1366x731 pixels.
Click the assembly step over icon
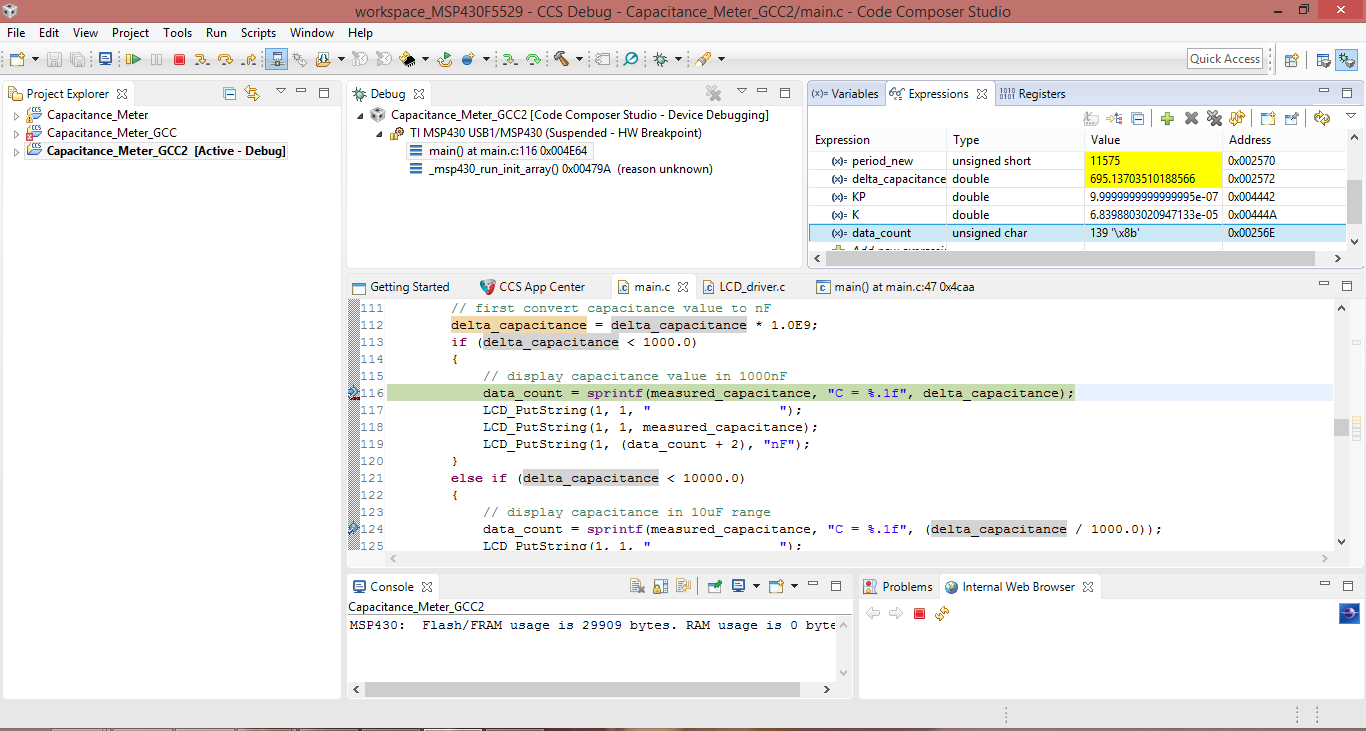click(533, 59)
